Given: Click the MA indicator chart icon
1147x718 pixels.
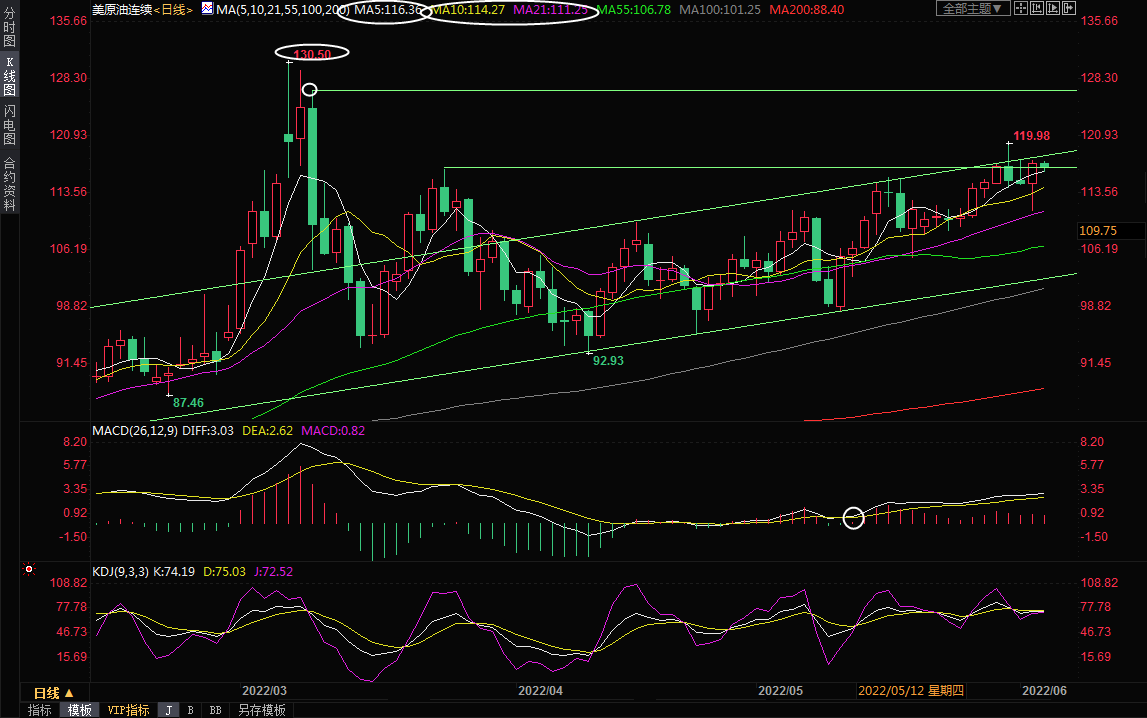Looking at the screenshot, I should point(207,9).
